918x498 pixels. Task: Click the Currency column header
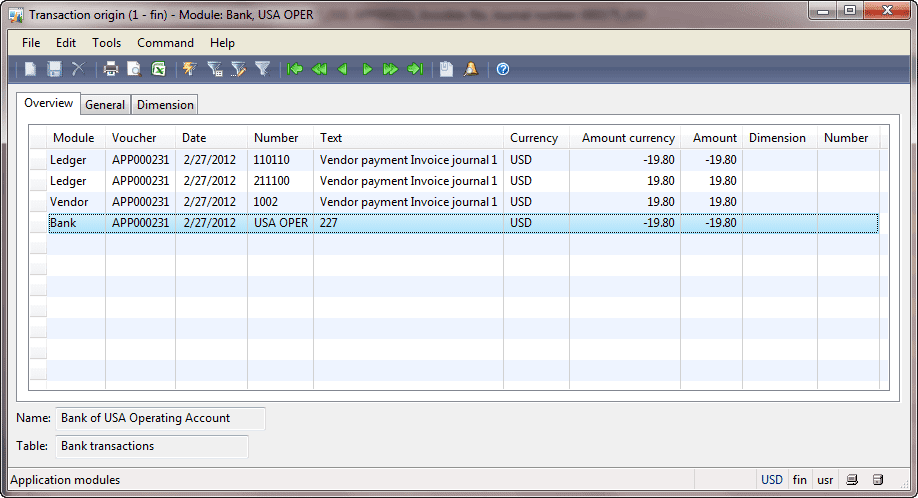(x=534, y=138)
